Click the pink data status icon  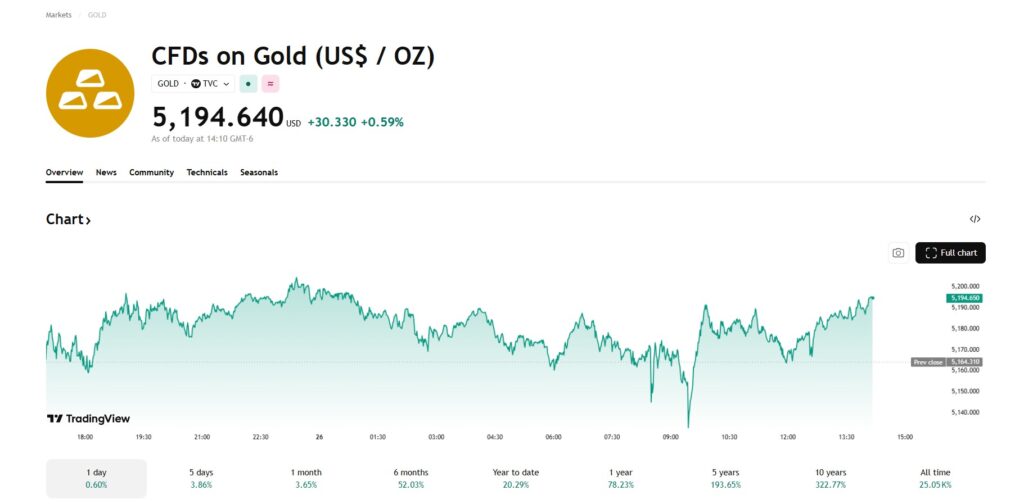click(270, 84)
